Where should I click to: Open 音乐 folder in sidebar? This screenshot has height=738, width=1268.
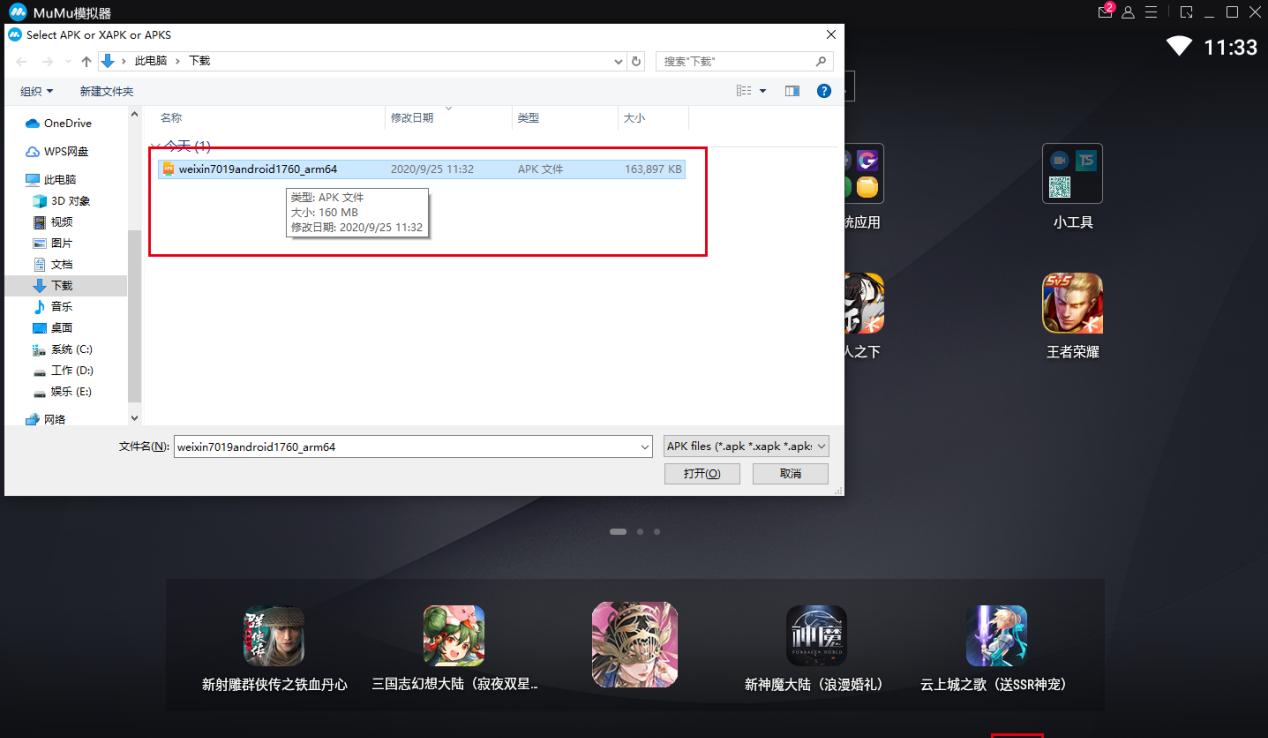53,306
